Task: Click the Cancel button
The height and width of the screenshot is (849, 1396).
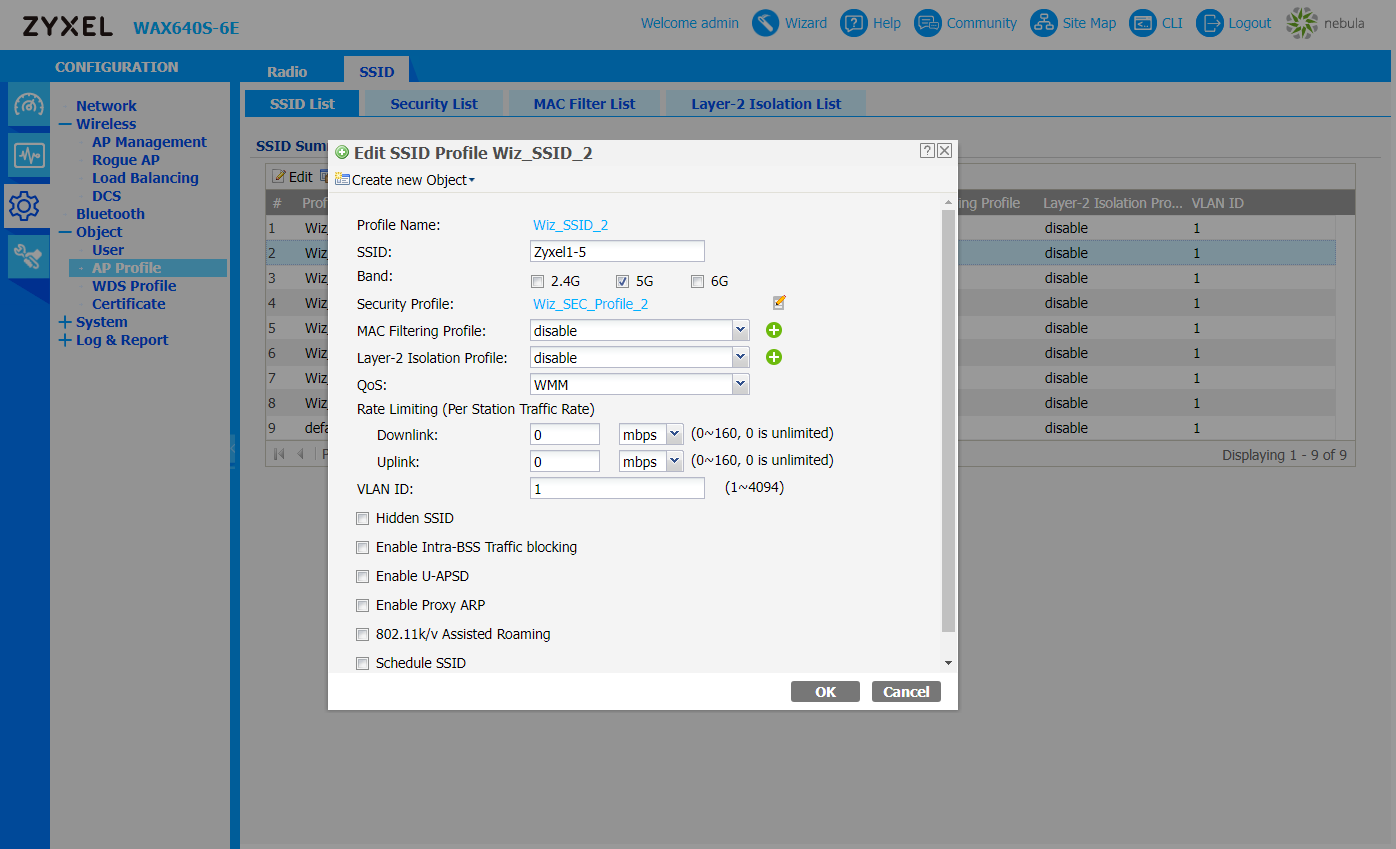Action: tap(906, 692)
